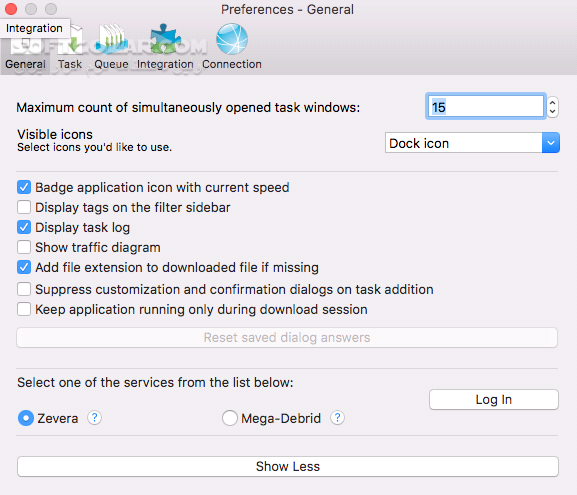This screenshot has width=577, height=495.
Task: Click the Reset saved dialog answers button
Action: coord(287,337)
